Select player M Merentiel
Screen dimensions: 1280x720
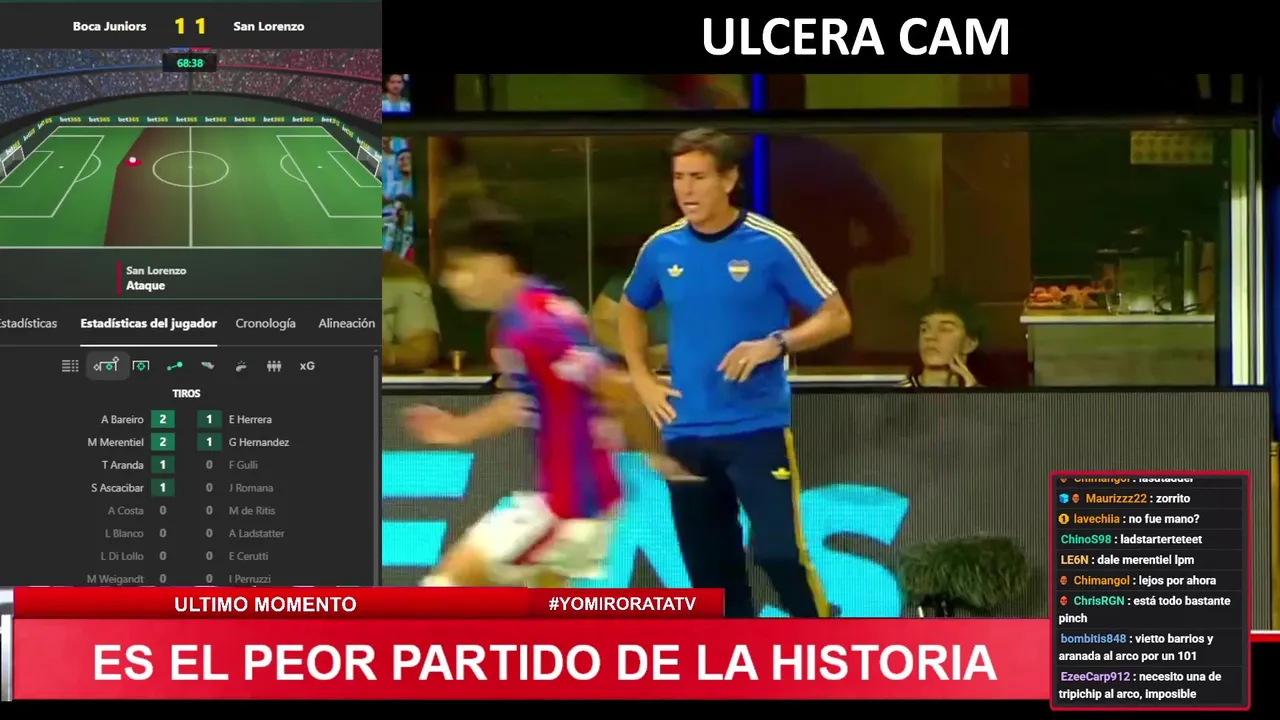(115, 442)
